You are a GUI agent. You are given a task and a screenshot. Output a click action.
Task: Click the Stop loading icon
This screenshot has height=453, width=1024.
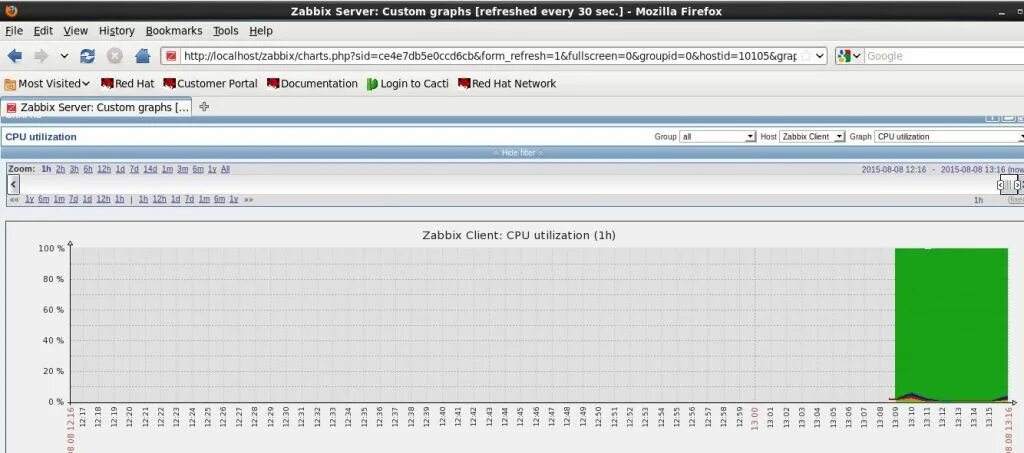pos(115,56)
